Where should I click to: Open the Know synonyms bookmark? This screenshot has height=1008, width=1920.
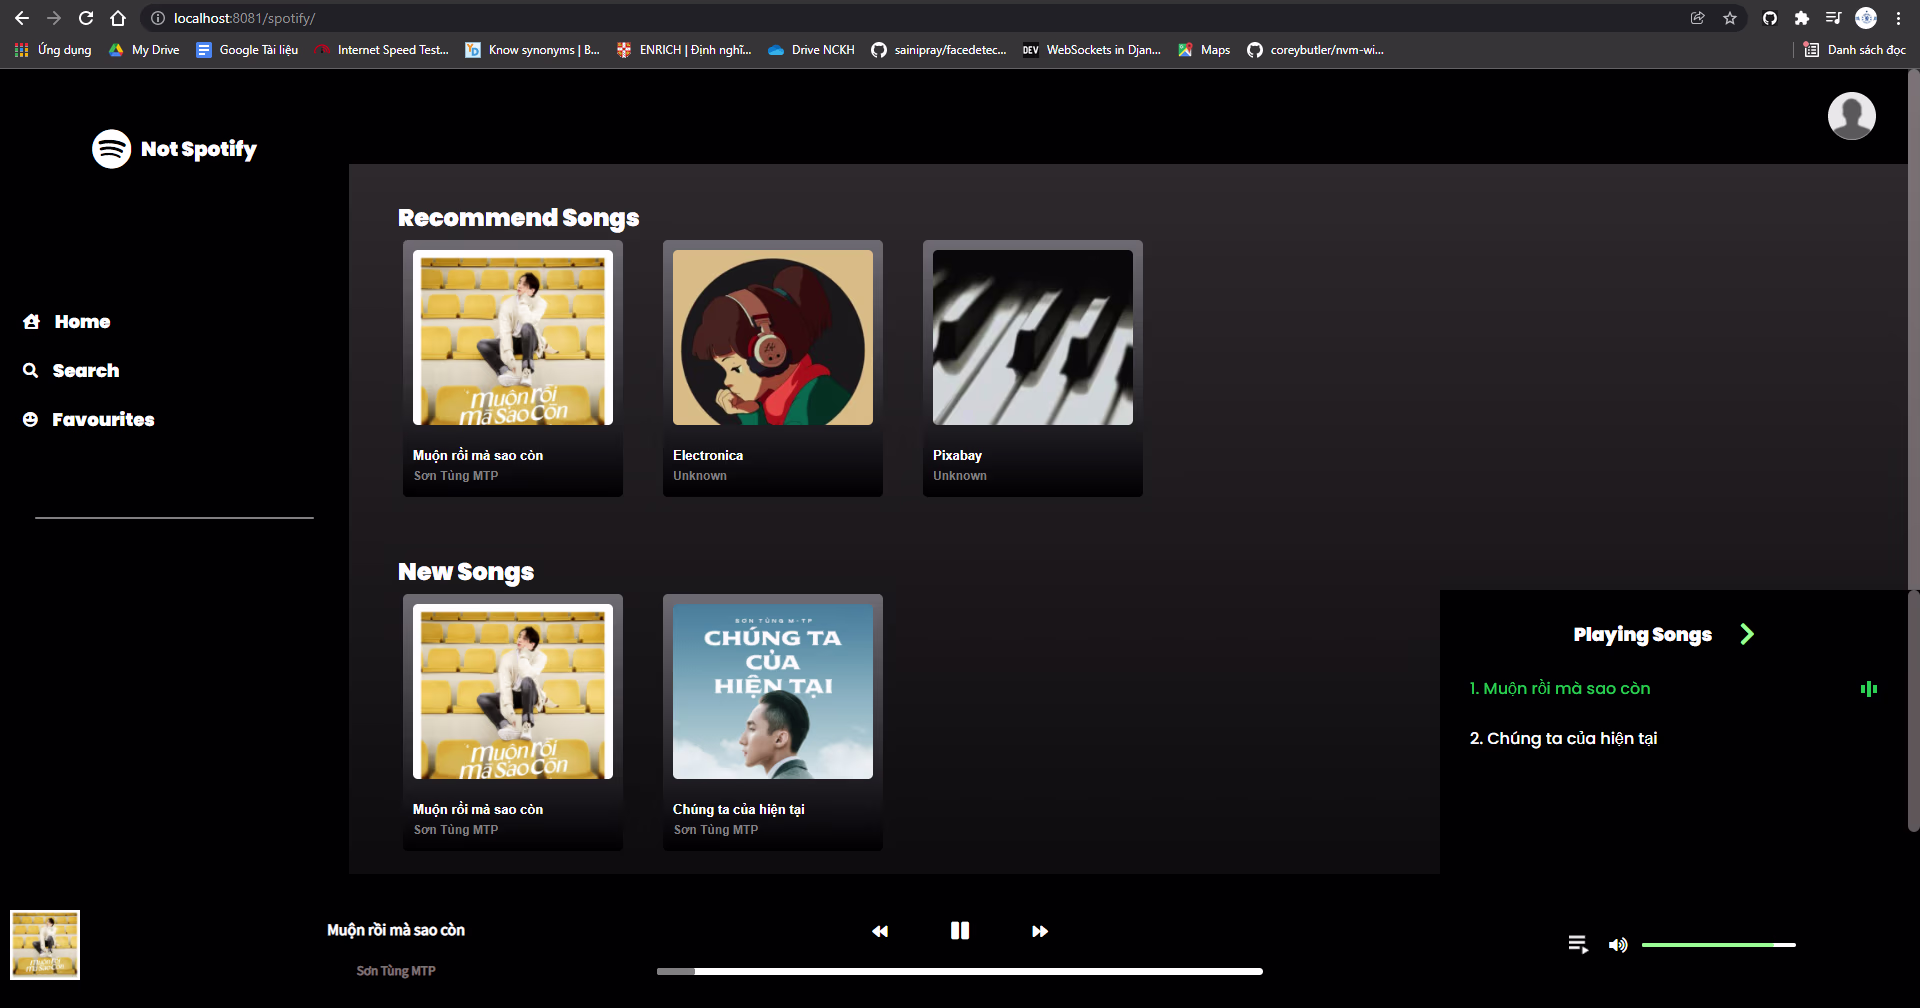(x=532, y=50)
